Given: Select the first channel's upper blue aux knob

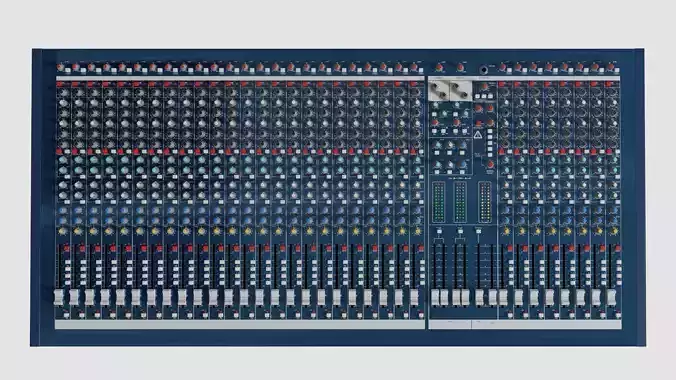Looking at the screenshot, I should 63,211.
